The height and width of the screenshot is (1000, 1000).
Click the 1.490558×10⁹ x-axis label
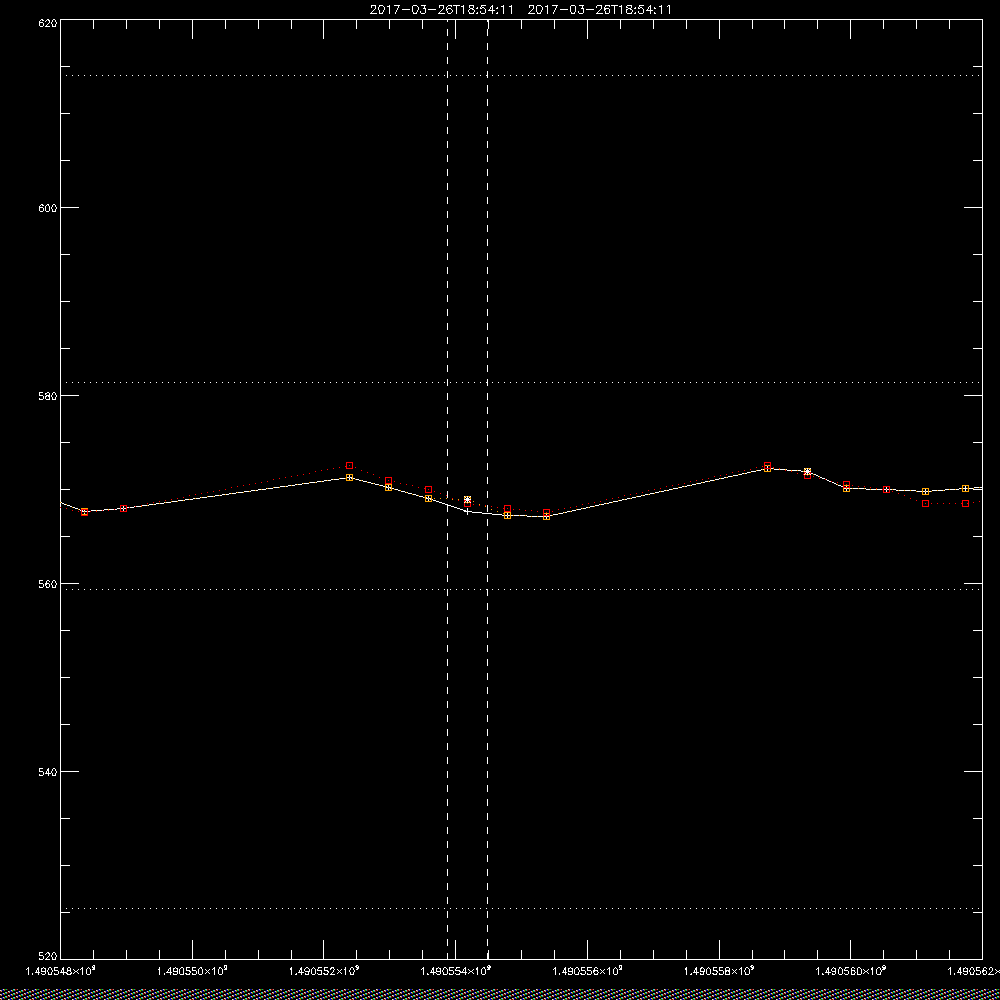(x=719, y=971)
